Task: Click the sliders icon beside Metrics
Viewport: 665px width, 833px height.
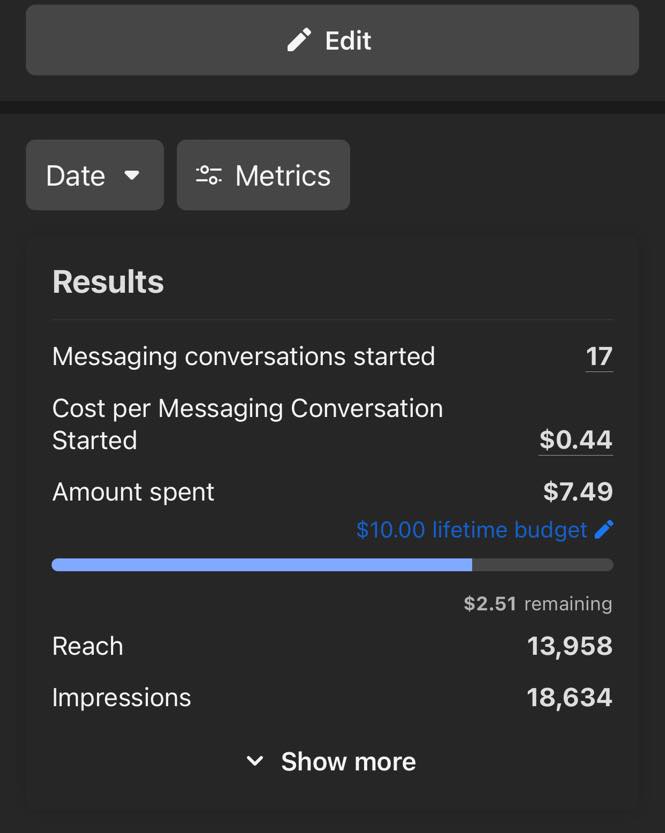Action: [208, 176]
